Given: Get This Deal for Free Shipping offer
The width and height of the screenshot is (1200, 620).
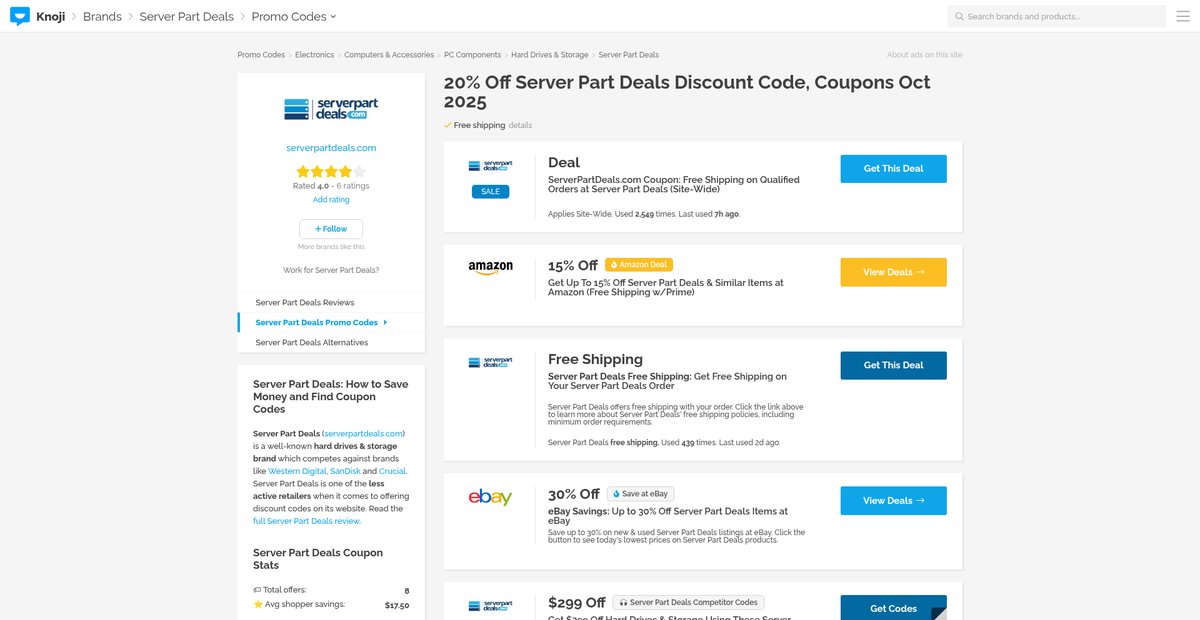Looking at the screenshot, I should pos(893,366).
